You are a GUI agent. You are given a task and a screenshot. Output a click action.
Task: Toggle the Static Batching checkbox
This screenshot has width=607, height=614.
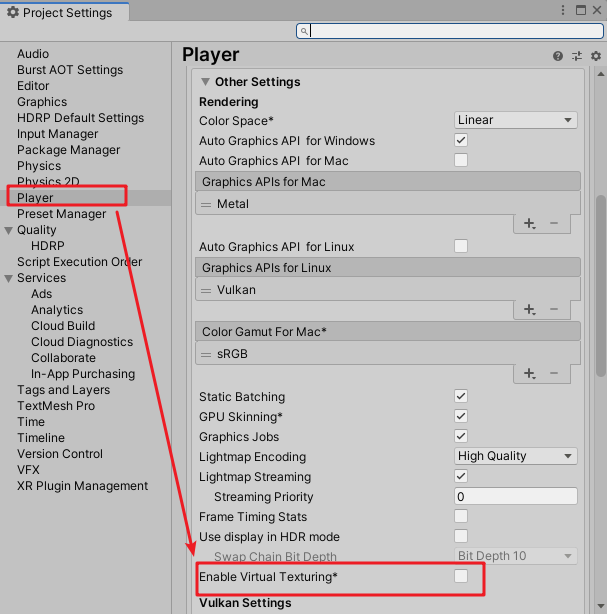[x=461, y=396]
